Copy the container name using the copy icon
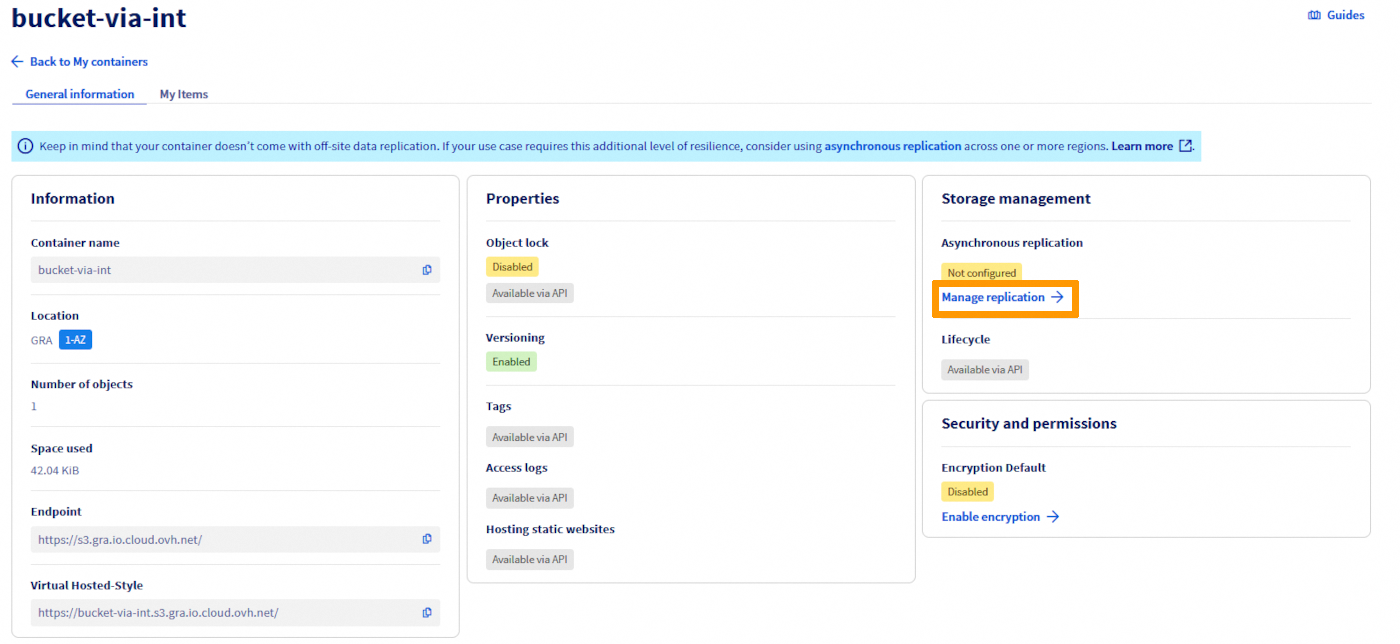This screenshot has height=644, width=1400. 427,269
